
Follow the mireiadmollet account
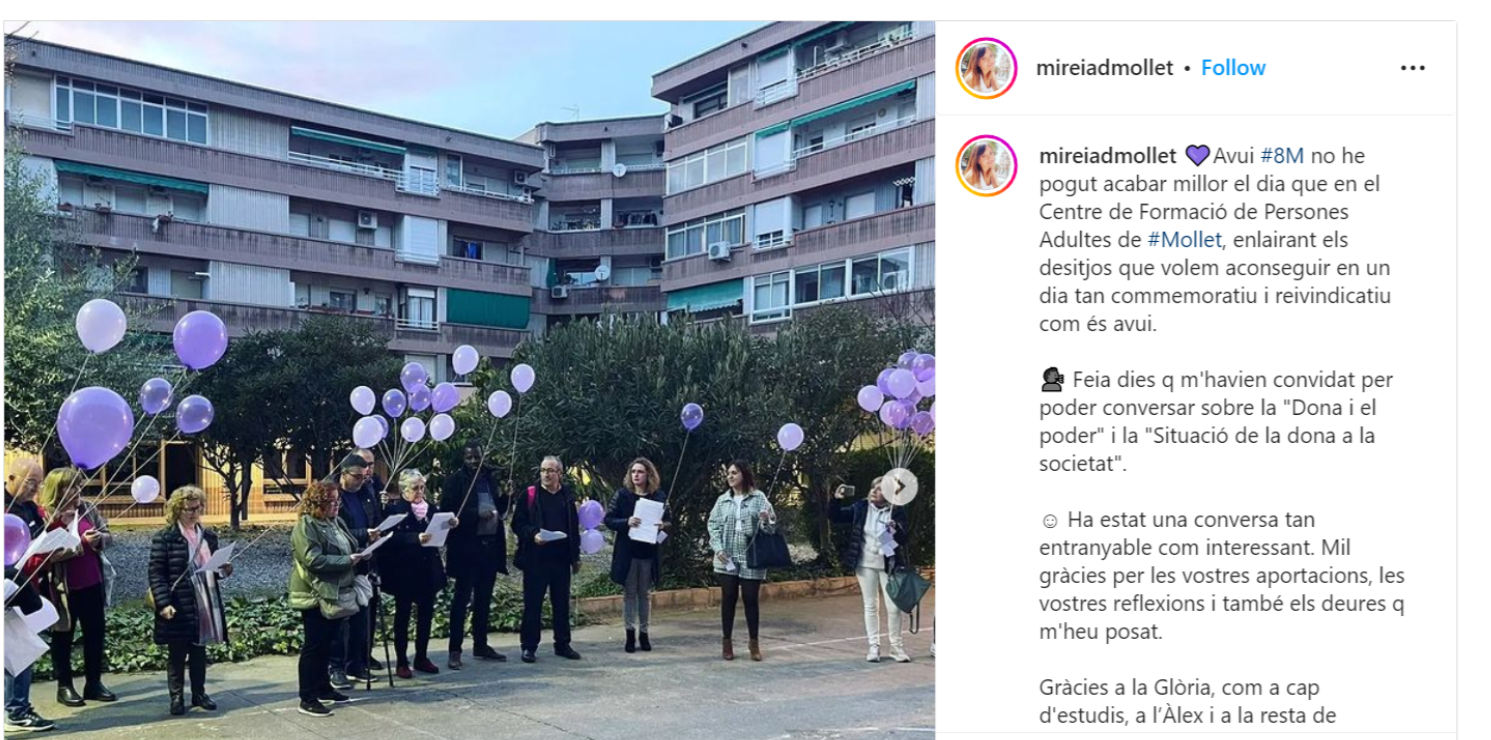click(x=1233, y=68)
